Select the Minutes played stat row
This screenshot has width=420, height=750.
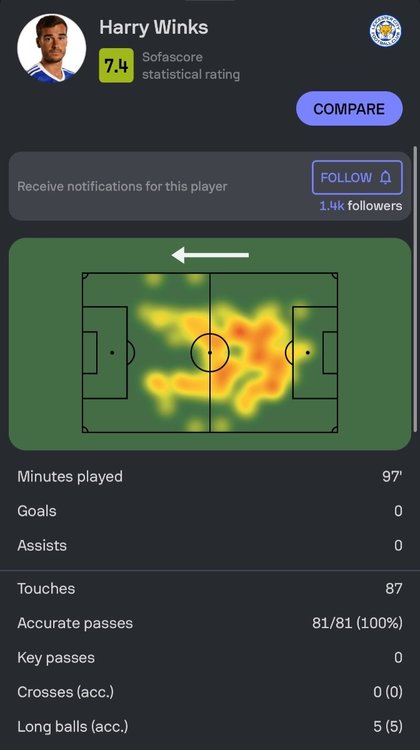[x=210, y=476]
